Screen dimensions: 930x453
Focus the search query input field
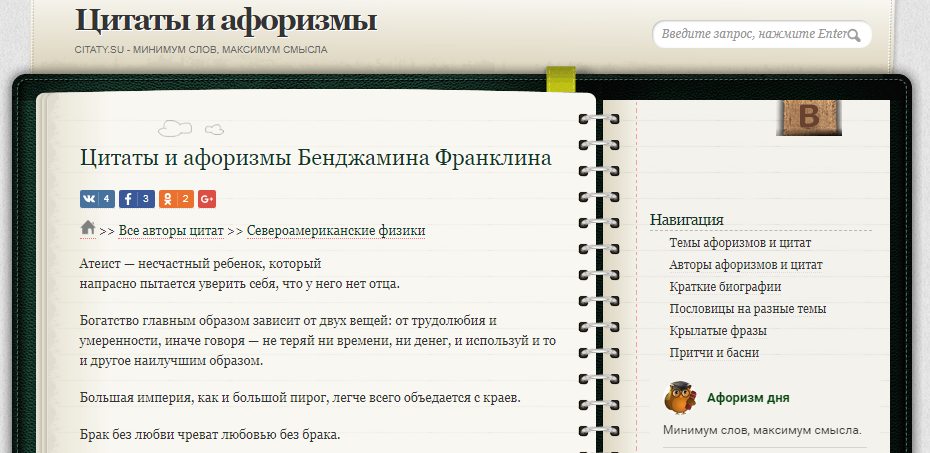click(x=750, y=34)
